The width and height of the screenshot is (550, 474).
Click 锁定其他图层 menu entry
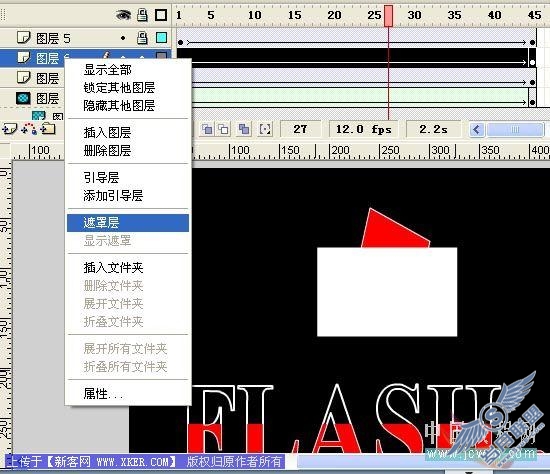pyautogui.click(x=119, y=87)
